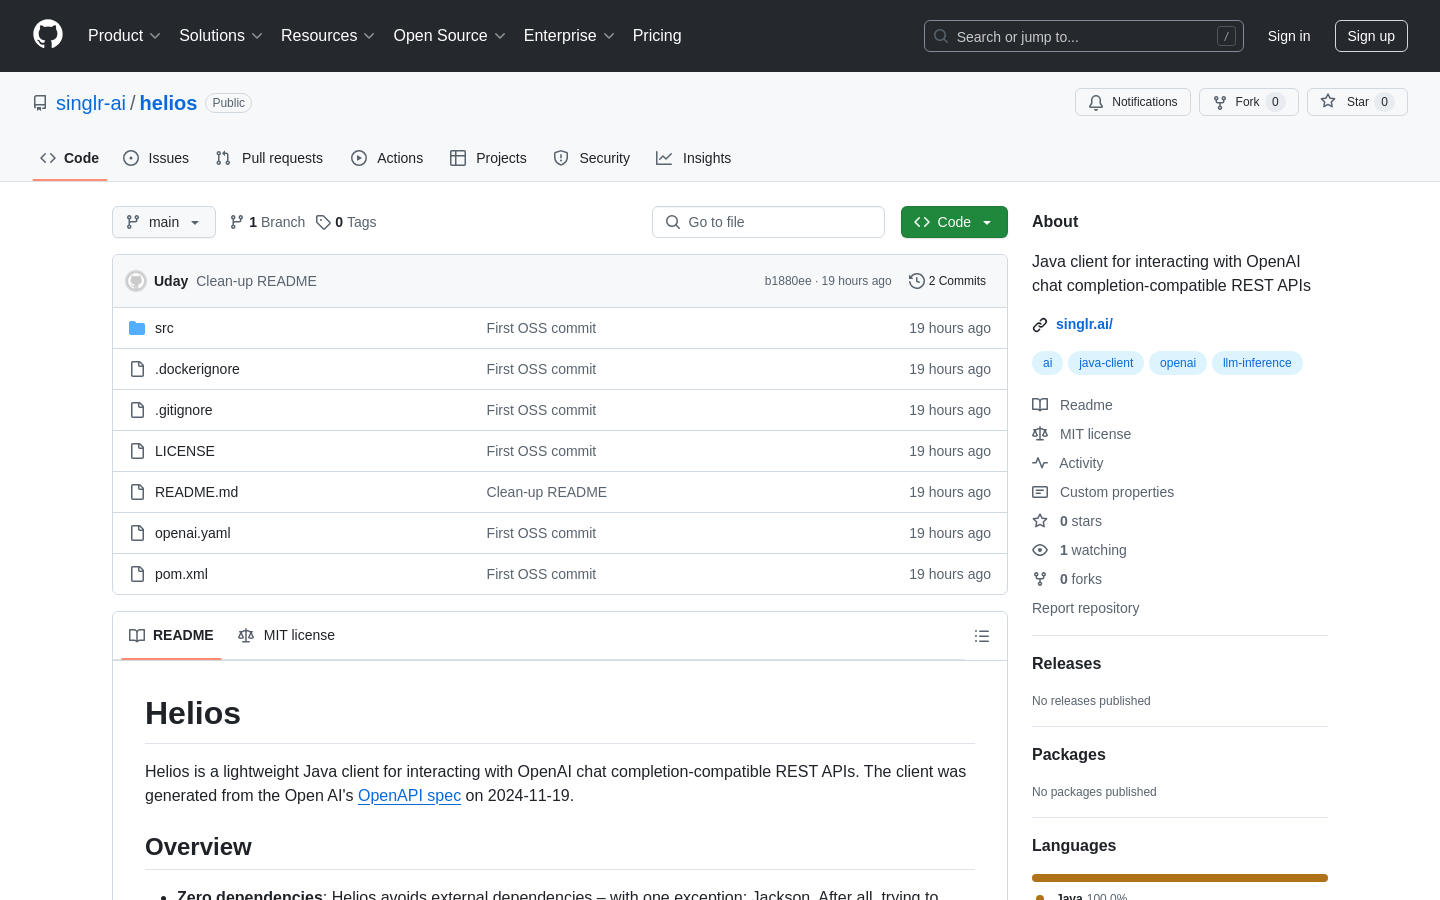Image resolution: width=1440 pixels, height=900 pixels.
Task: Open the pom.xml file name
Action: tap(181, 574)
